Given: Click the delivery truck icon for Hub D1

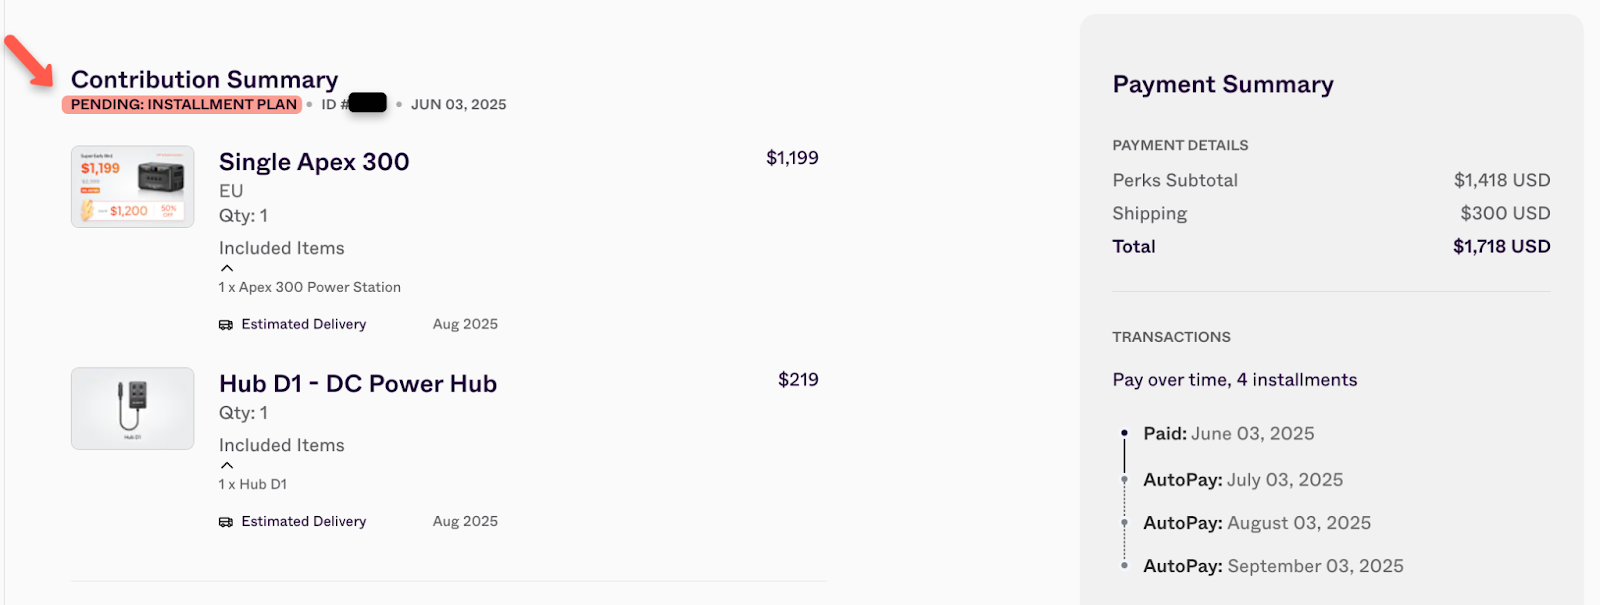Looking at the screenshot, I should [x=226, y=522].
